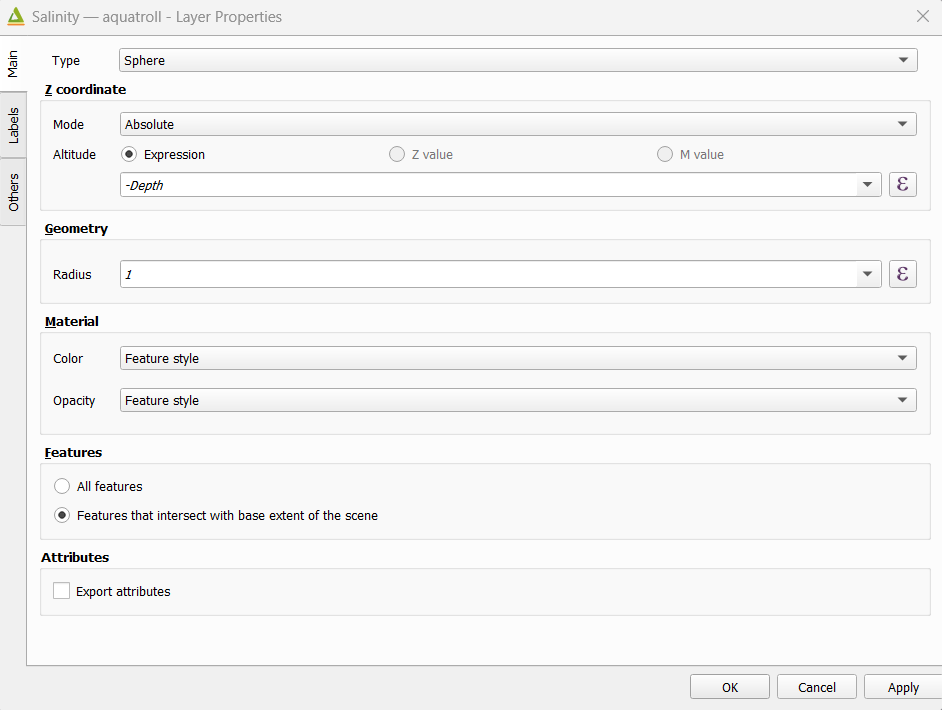Open the Type dropdown showing Sphere
Image resolution: width=942 pixels, height=710 pixels.
point(518,60)
